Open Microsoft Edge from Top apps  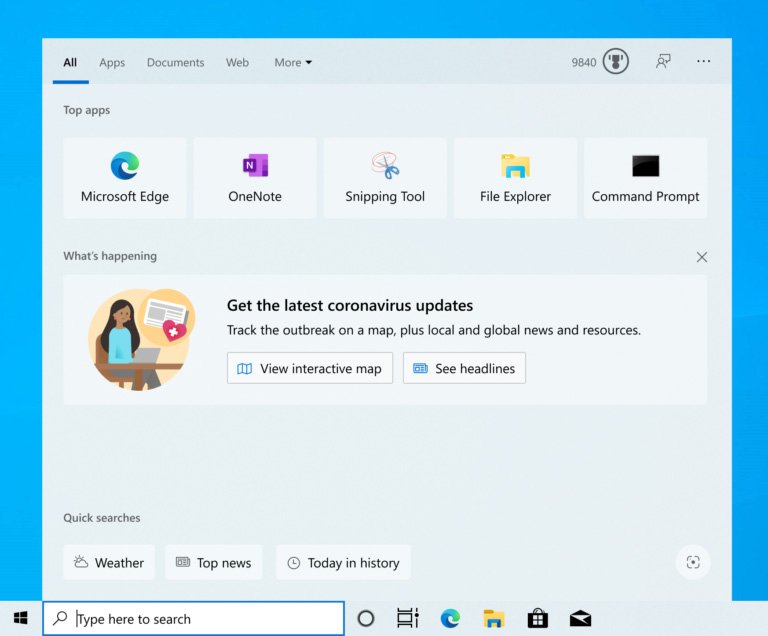pos(125,178)
